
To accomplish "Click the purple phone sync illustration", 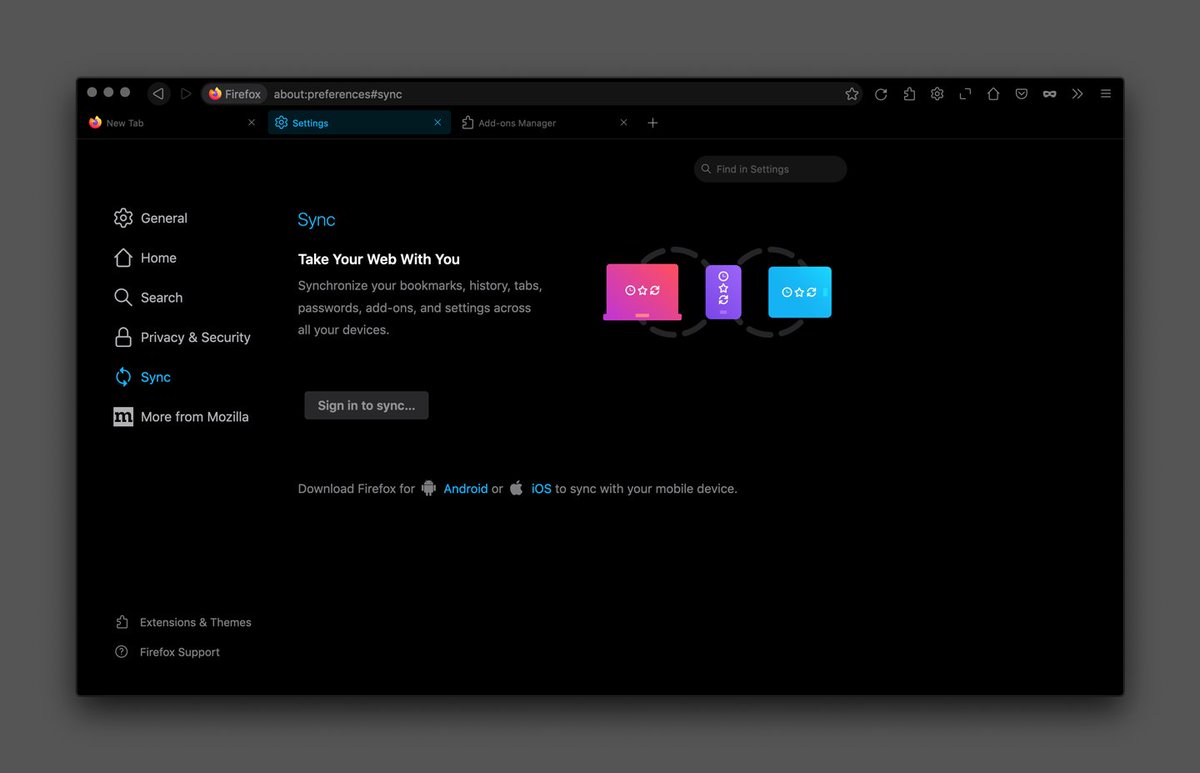I will pyautogui.click(x=723, y=292).
